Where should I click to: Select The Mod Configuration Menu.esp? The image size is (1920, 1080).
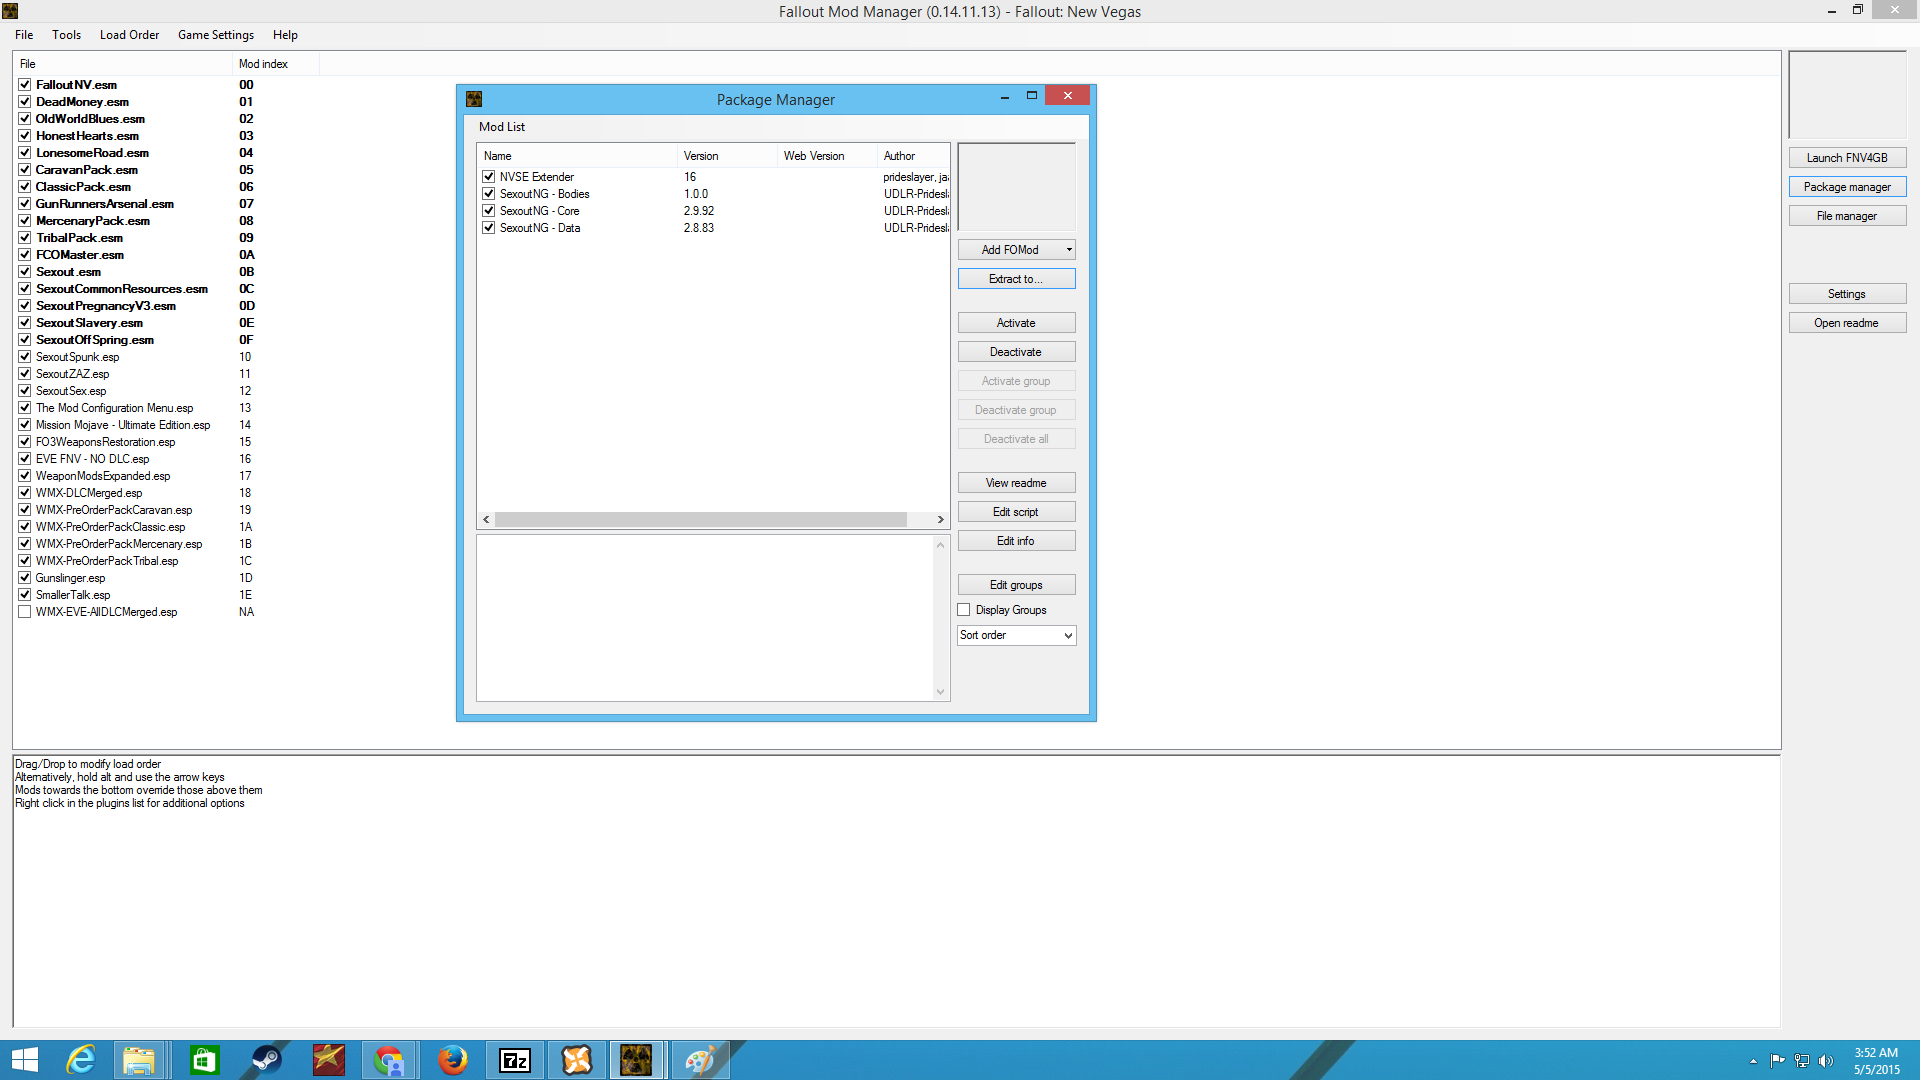pos(115,408)
